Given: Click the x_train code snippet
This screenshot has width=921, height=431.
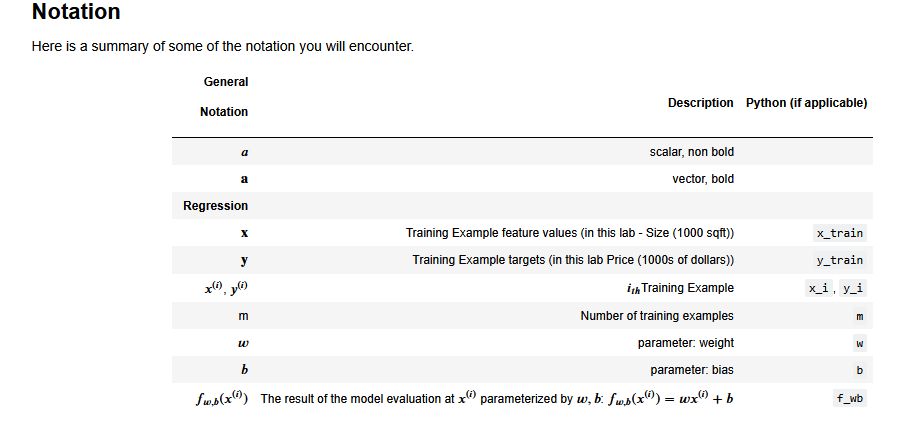Looking at the screenshot, I should click(839, 233).
